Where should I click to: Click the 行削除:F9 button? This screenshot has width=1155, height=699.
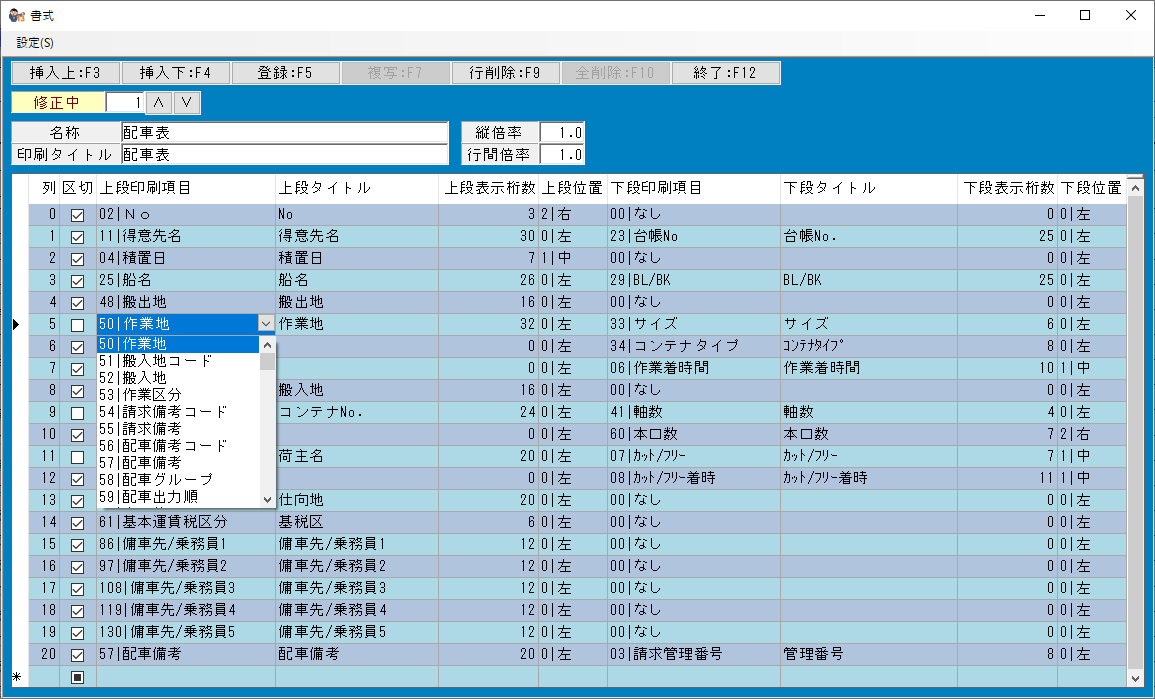505,73
